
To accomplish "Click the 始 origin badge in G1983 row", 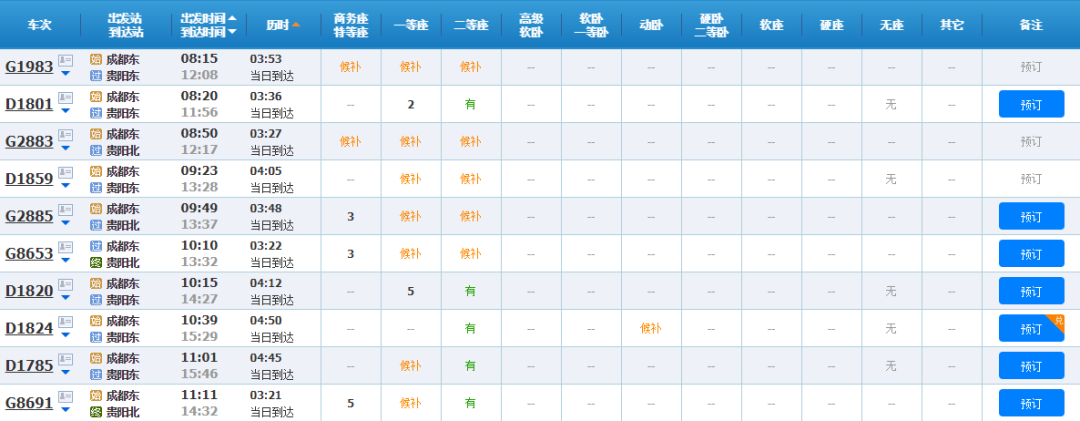I will coord(96,59).
